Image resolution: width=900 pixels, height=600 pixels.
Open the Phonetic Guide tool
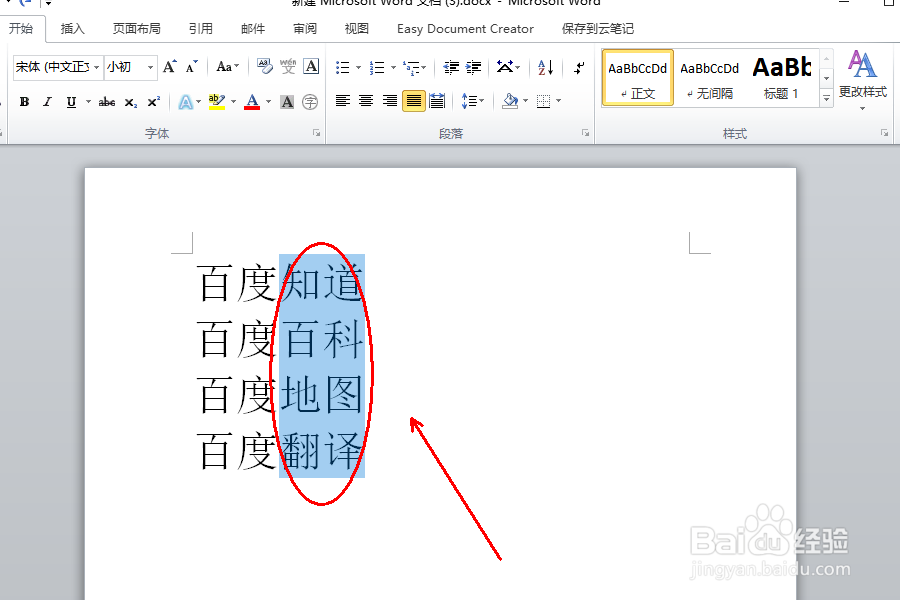(290, 66)
